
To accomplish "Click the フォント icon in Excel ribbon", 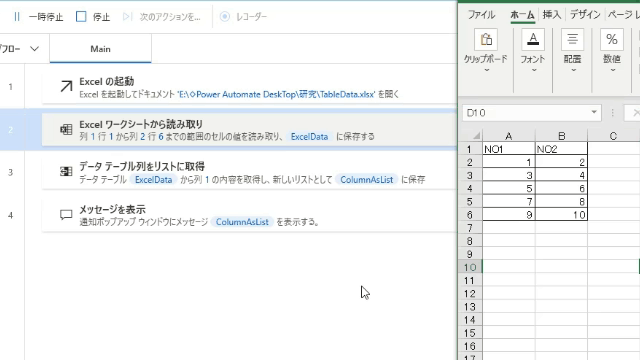I will click(533, 39).
